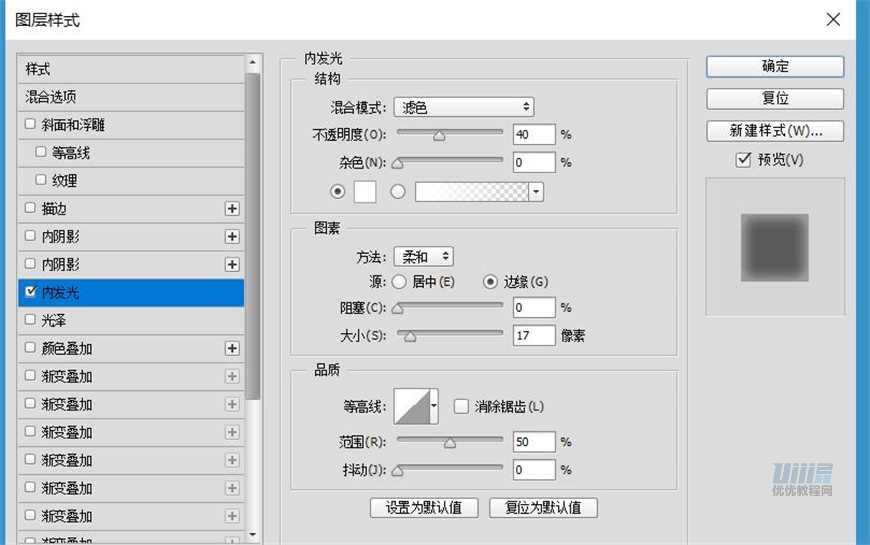The image size is (870, 545).
Task: Click the gradient preview swatch
Action: pos(472,192)
